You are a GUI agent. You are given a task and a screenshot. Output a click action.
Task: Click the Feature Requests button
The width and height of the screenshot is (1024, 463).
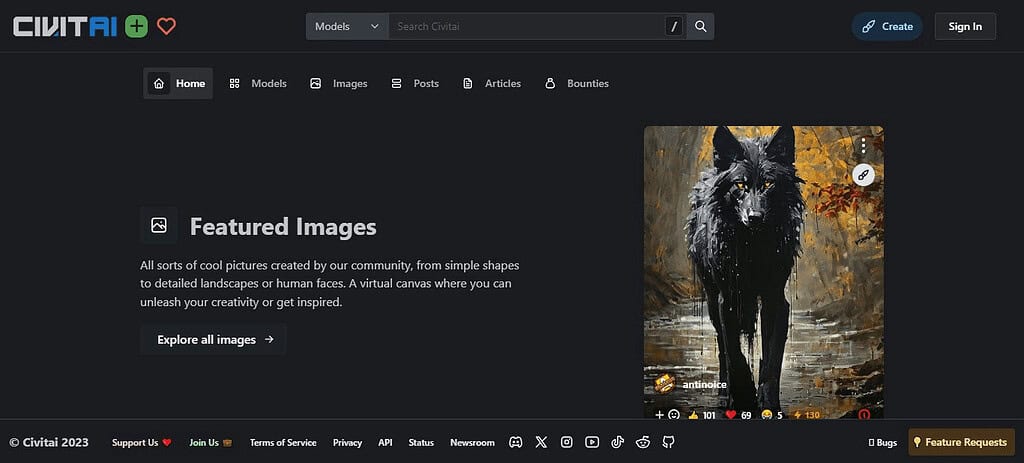pyautogui.click(x=961, y=442)
